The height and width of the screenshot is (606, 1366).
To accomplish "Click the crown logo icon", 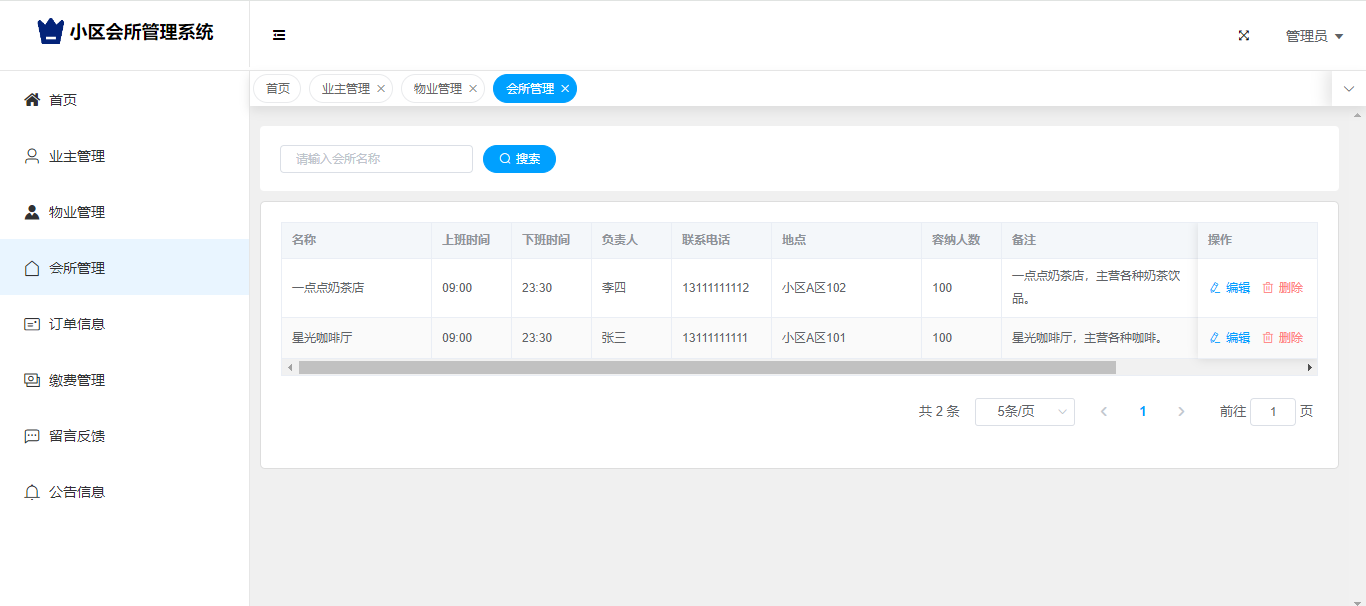I will tap(50, 32).
